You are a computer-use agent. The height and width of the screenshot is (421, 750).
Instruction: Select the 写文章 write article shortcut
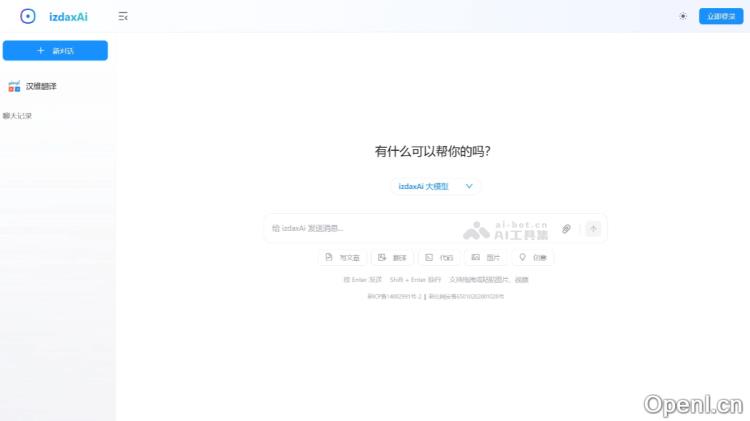[343, 257]
